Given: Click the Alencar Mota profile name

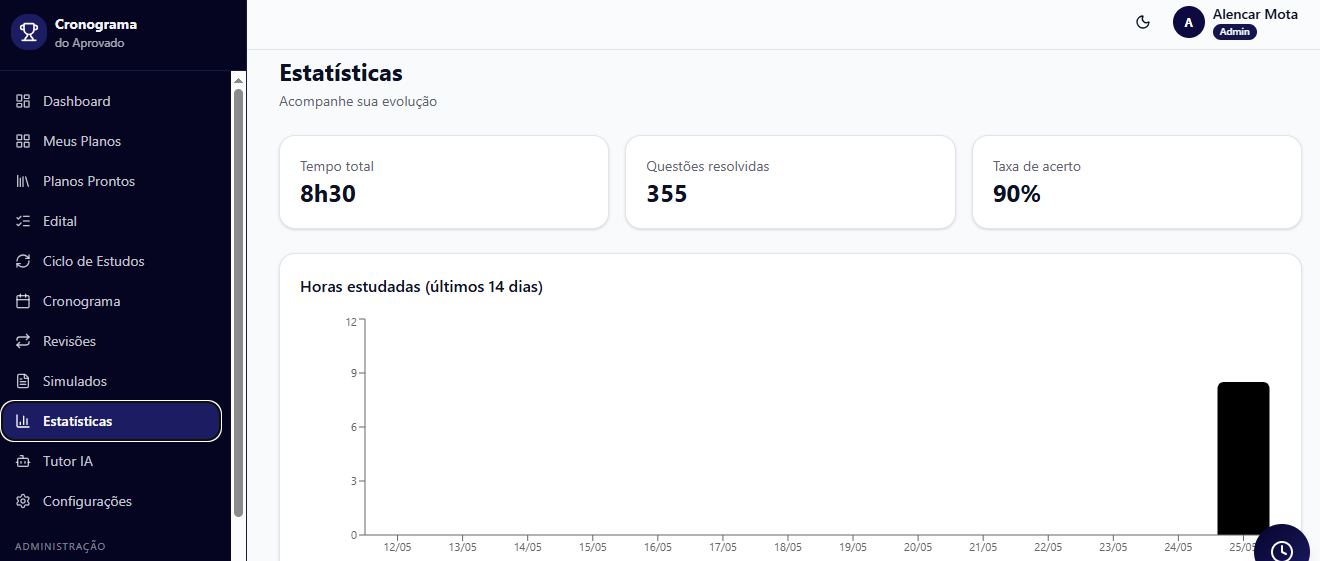Looking at the screenshot, I should 1255,14.
